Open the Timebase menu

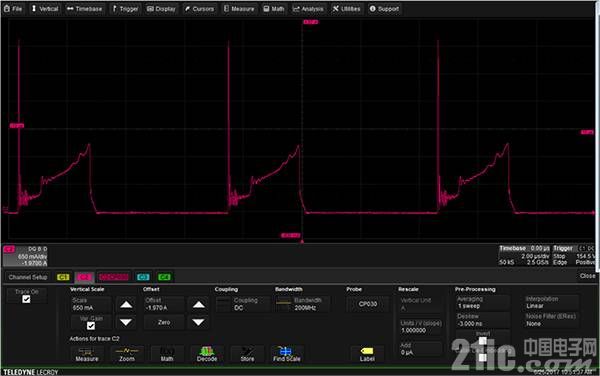point(85,9)
